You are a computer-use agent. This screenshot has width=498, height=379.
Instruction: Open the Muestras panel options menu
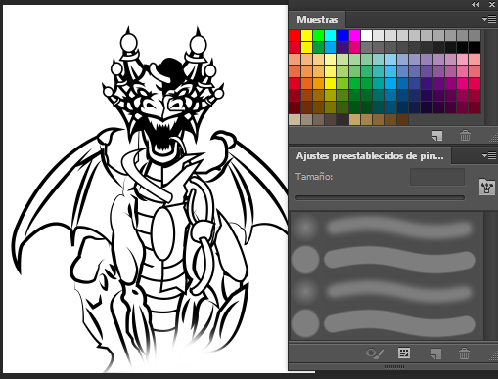click(489, 20)
